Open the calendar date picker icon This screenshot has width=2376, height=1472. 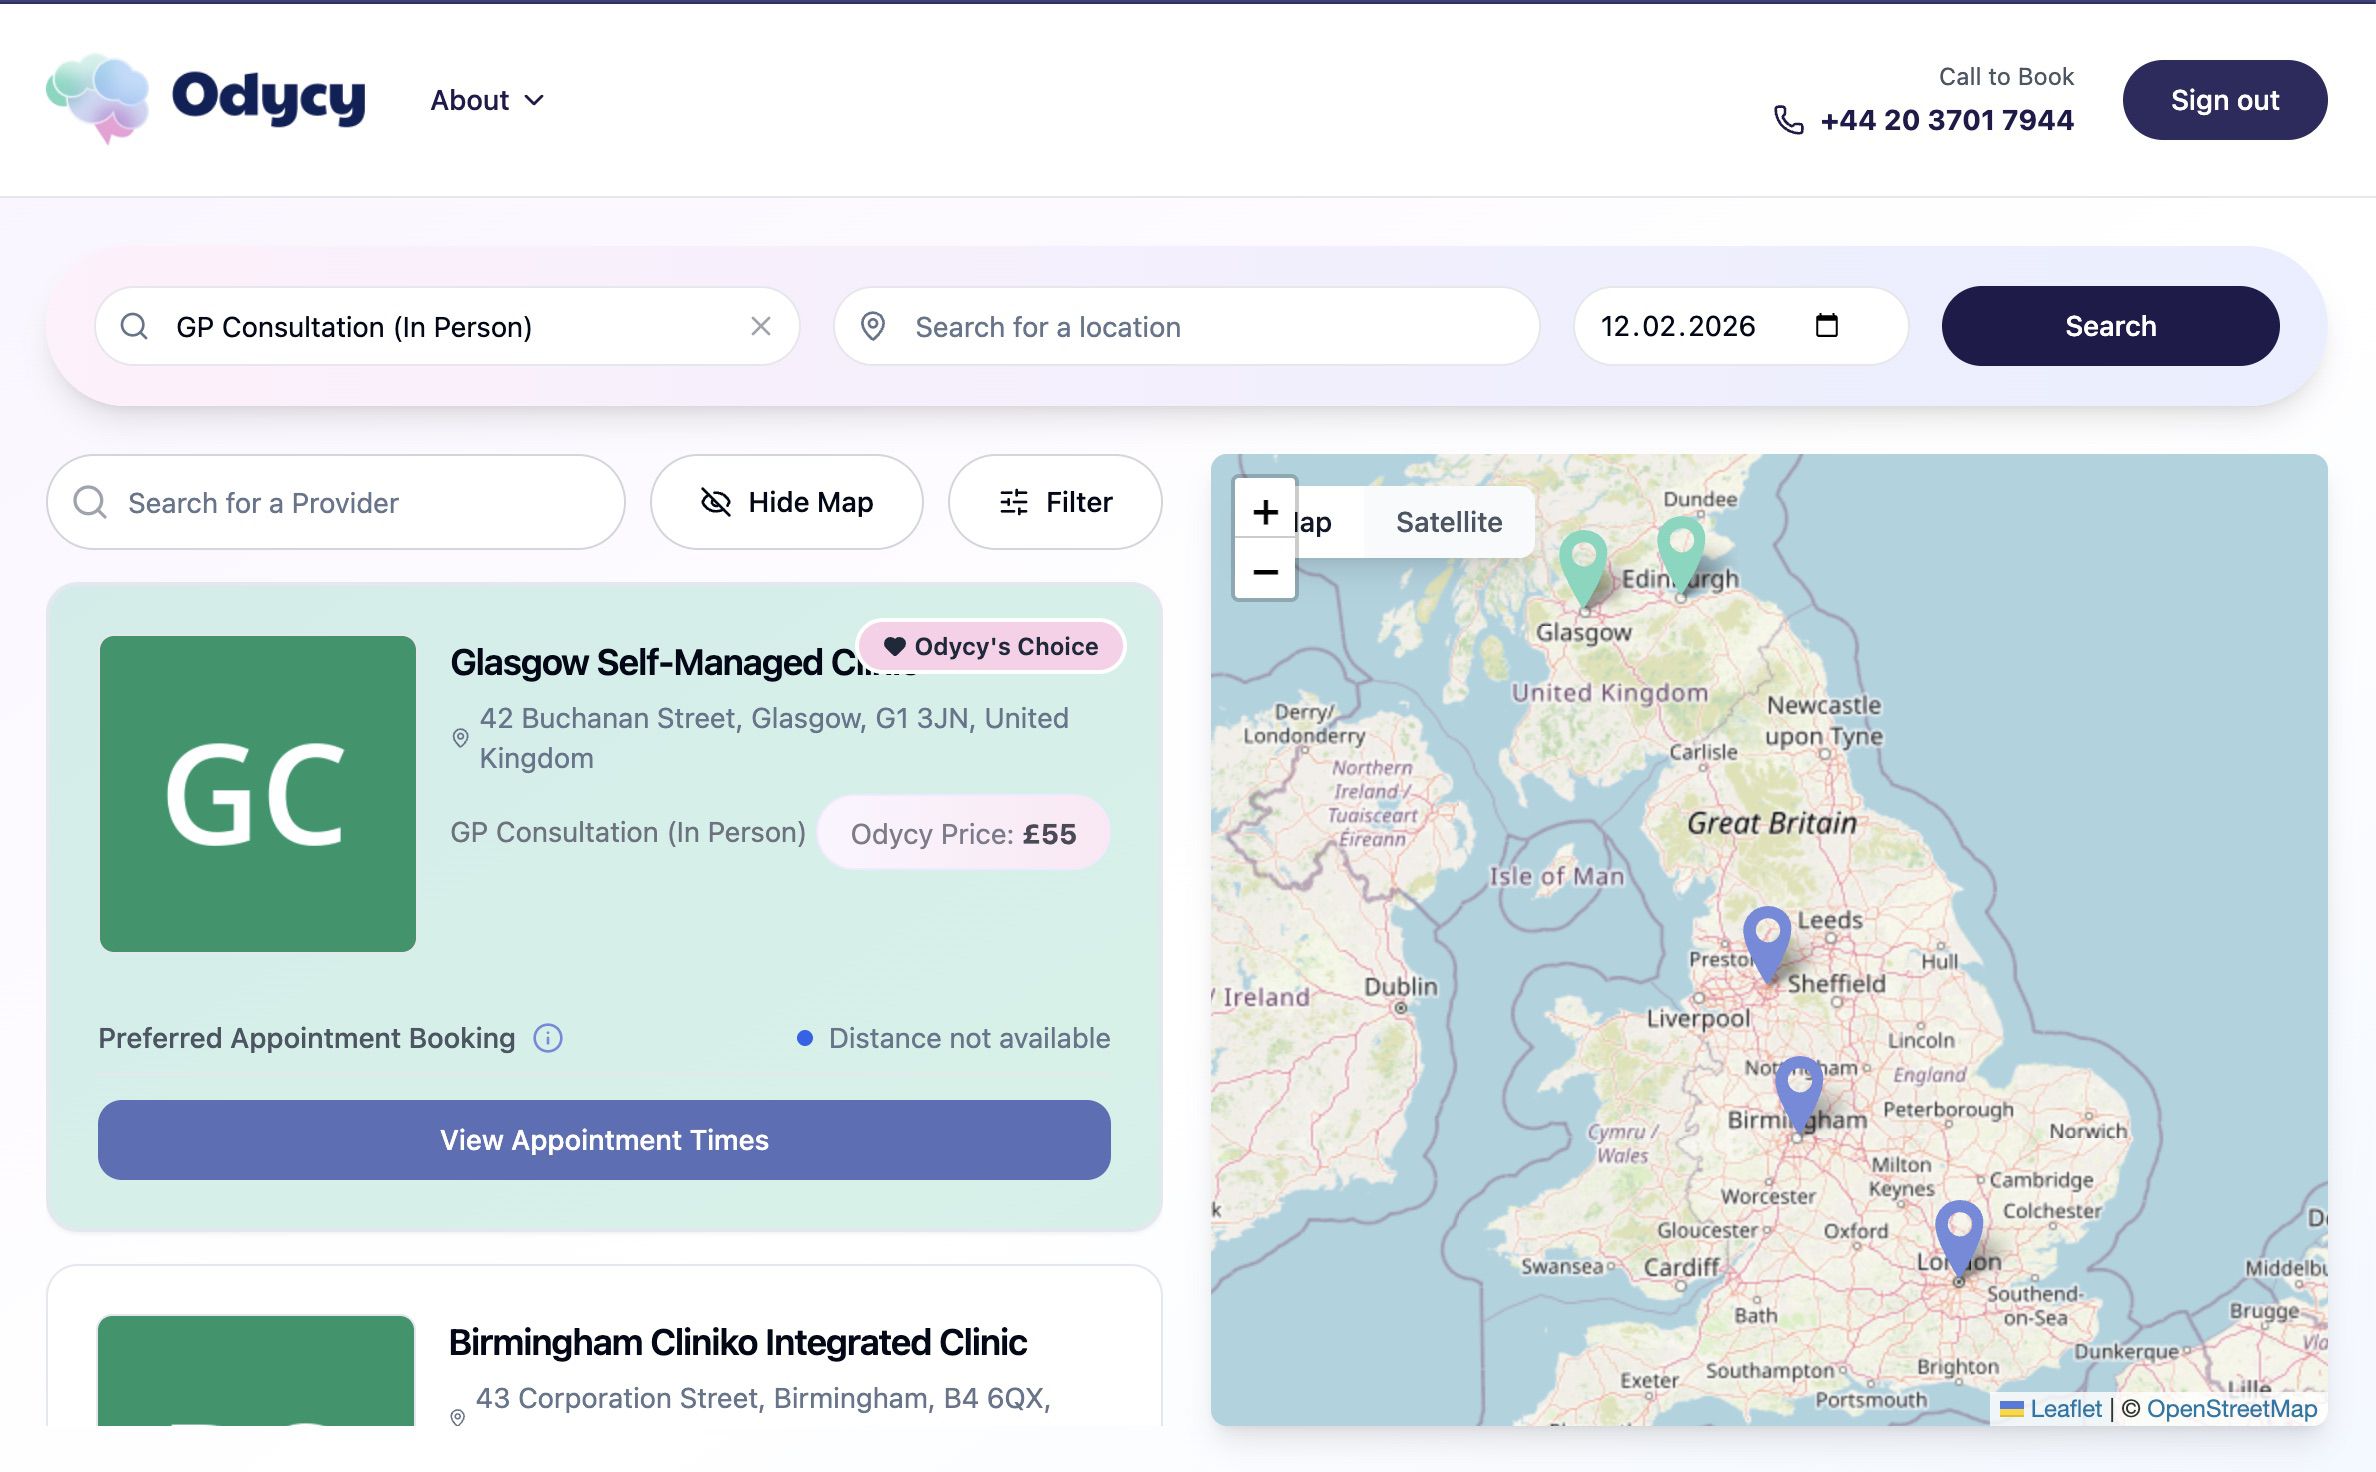coord(1826,326)
